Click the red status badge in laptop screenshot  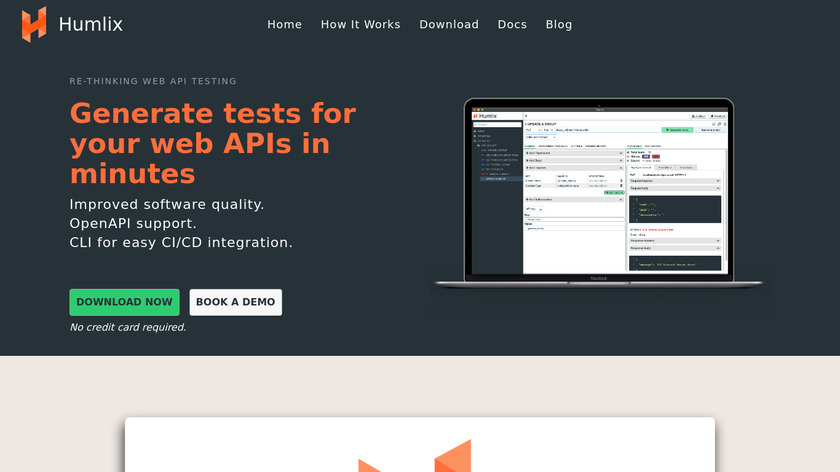click(x=657, y=157)
